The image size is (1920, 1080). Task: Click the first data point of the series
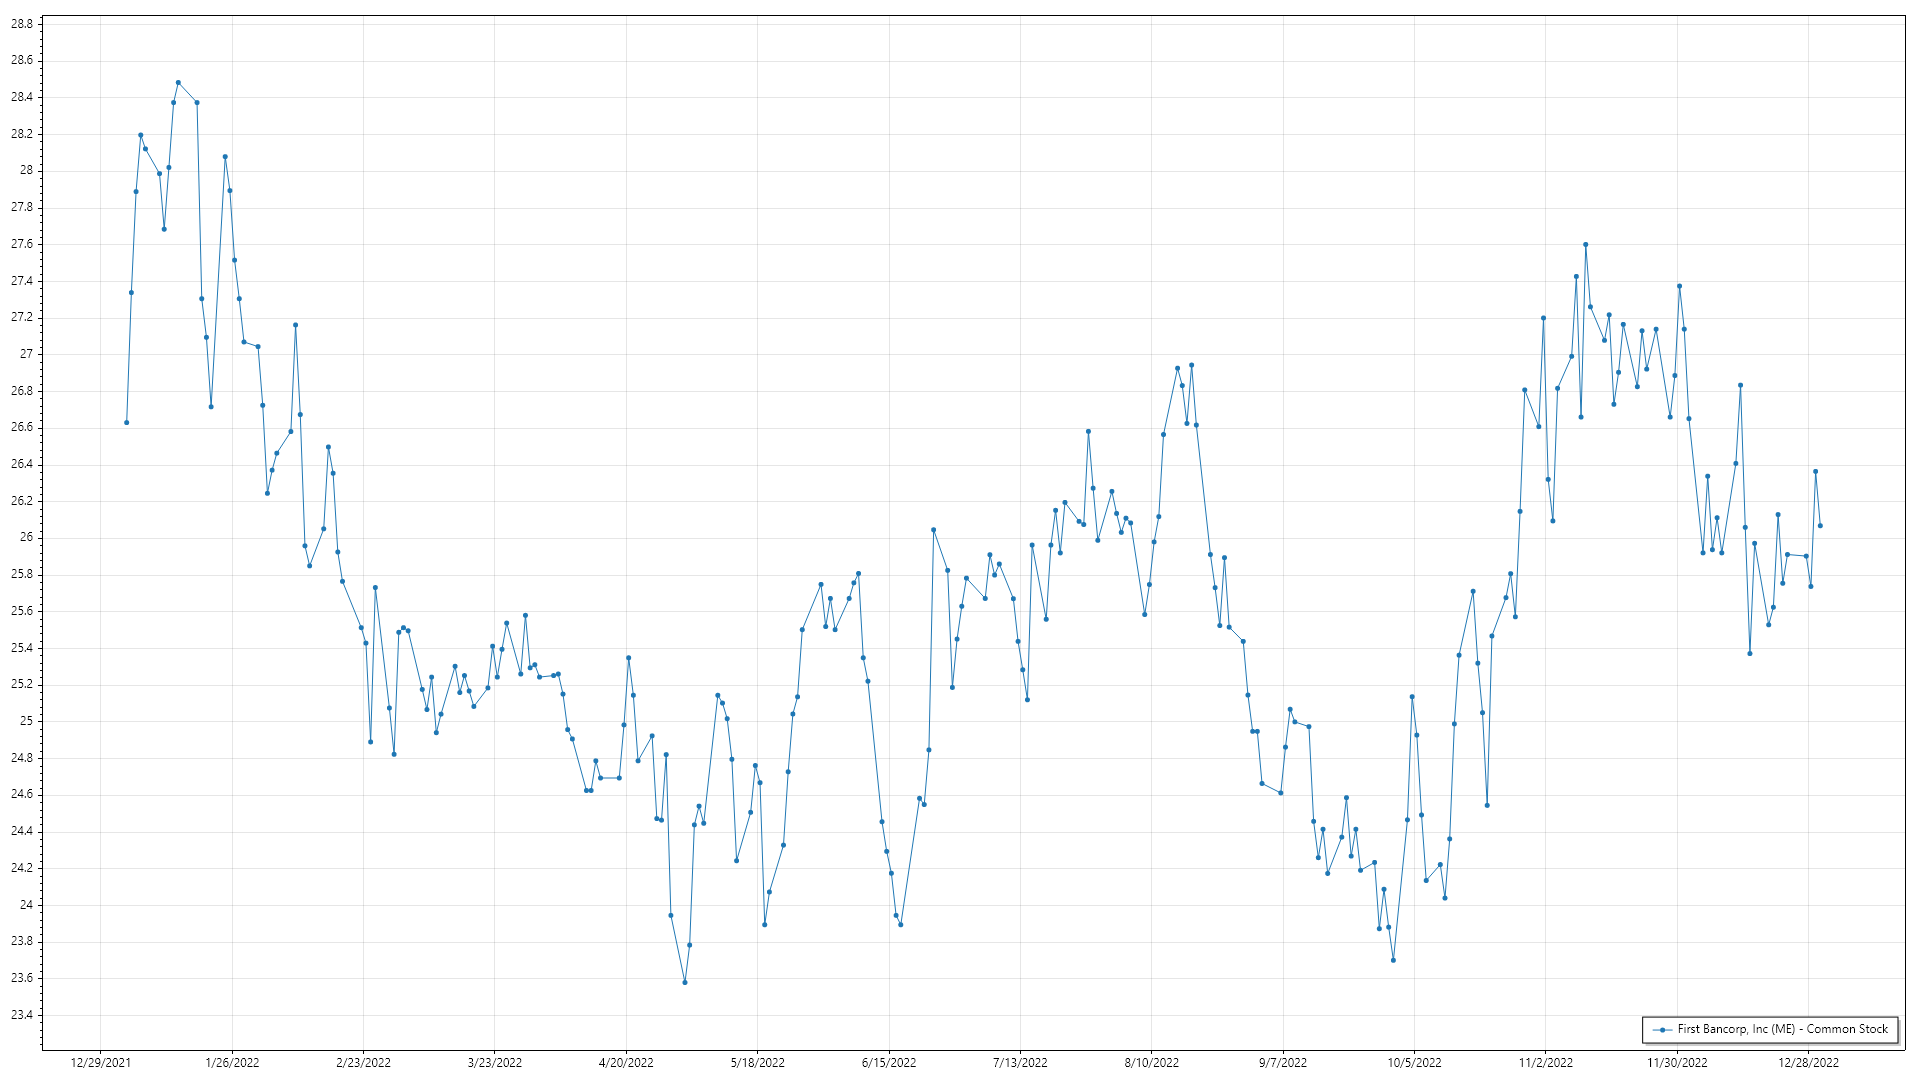coord(126,423)
